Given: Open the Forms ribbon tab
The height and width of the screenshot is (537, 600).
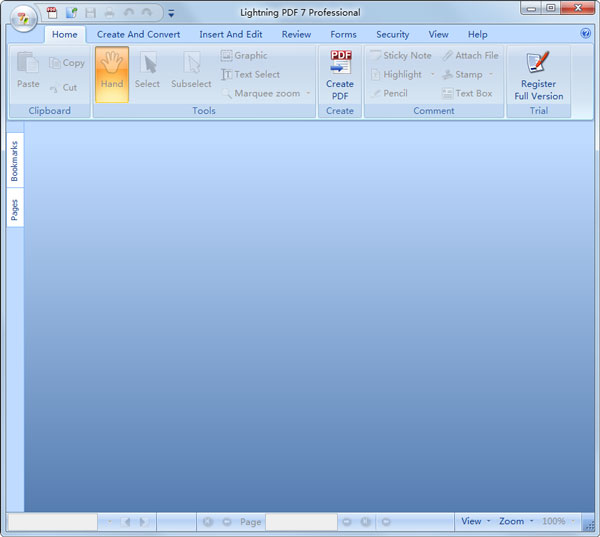Looking at the screenshot, I should [x=343, y=34].
